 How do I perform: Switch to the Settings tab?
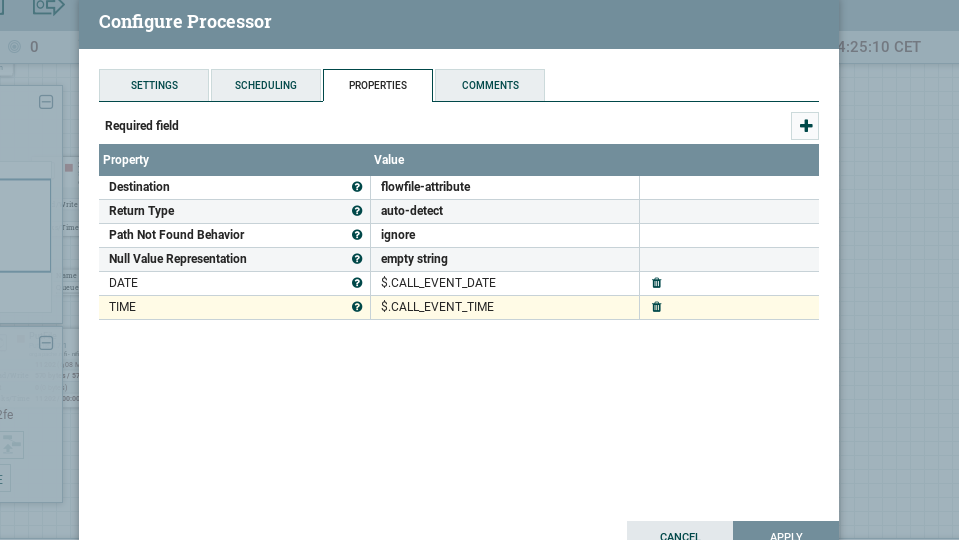154,85
